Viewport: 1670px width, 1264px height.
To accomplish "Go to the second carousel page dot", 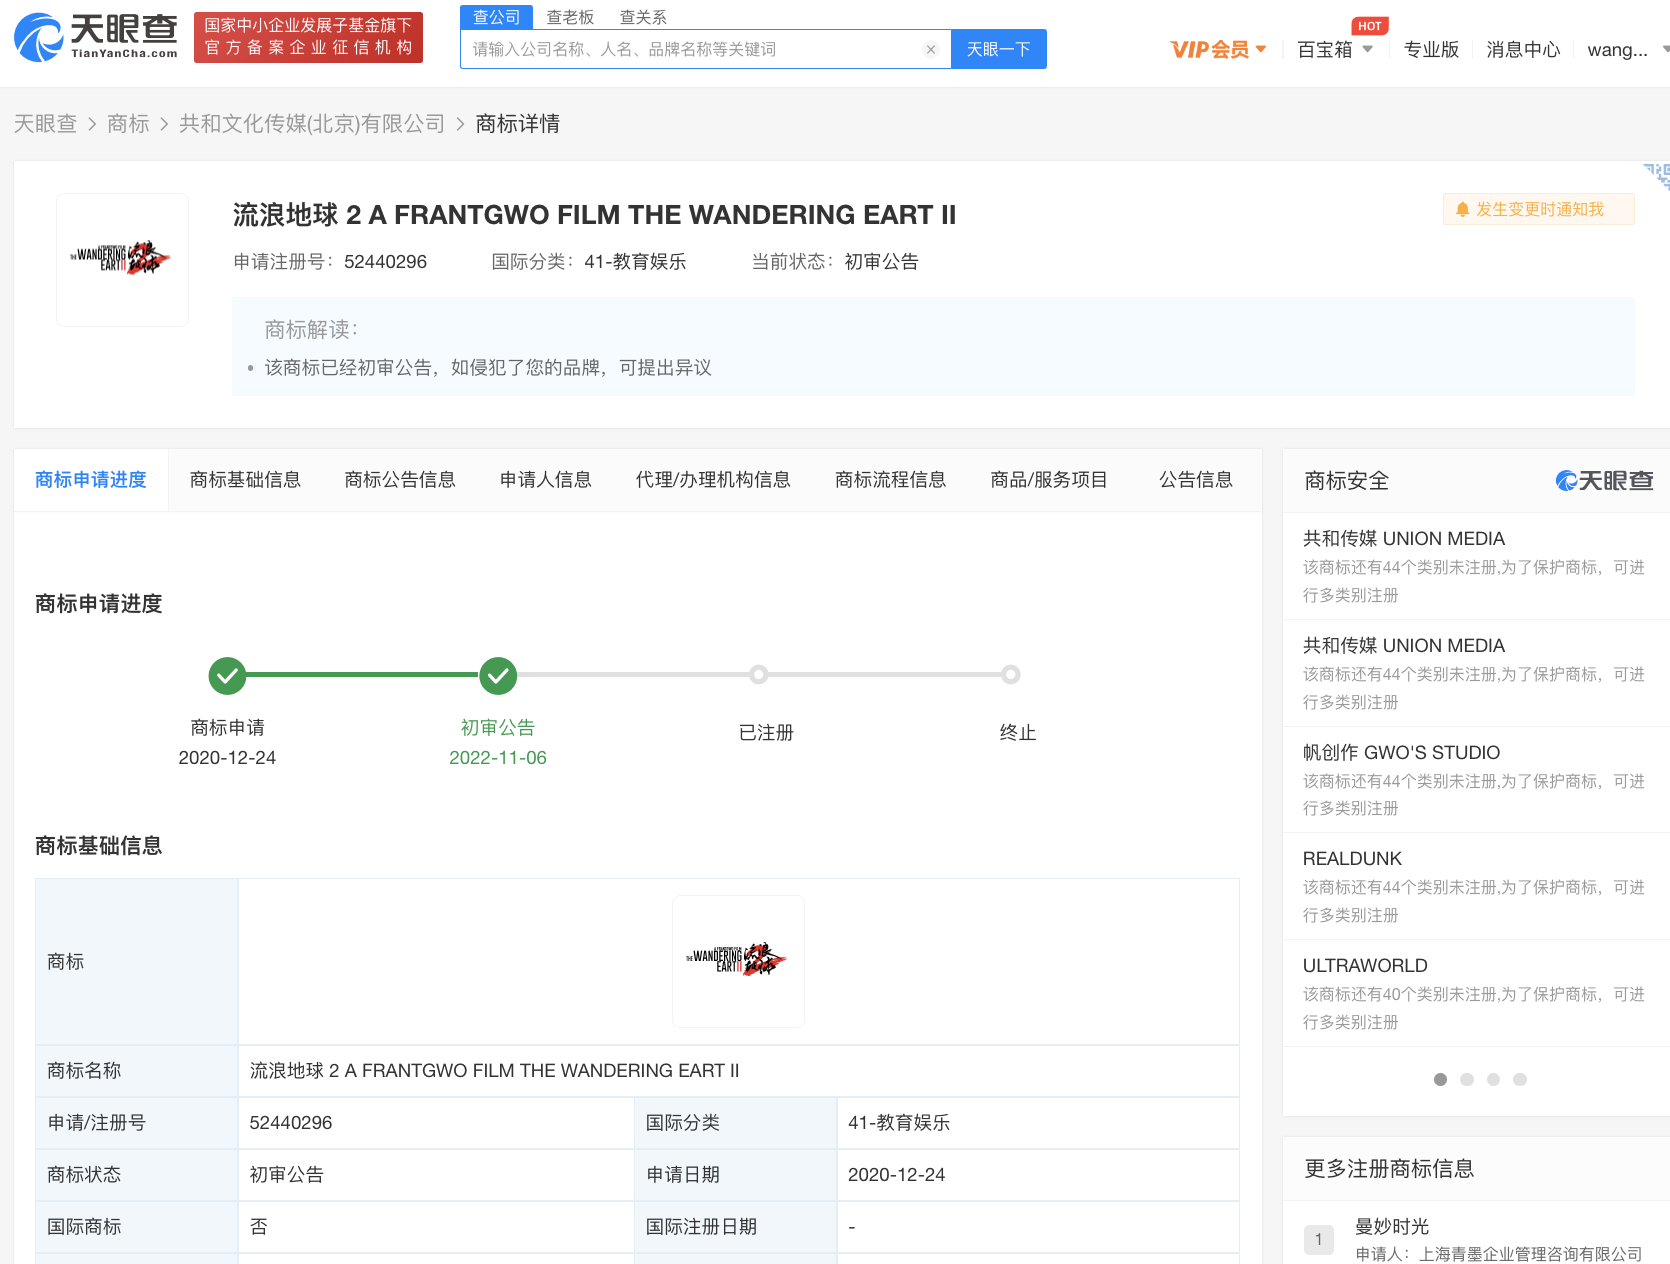I will (x=1467, y=1079).
